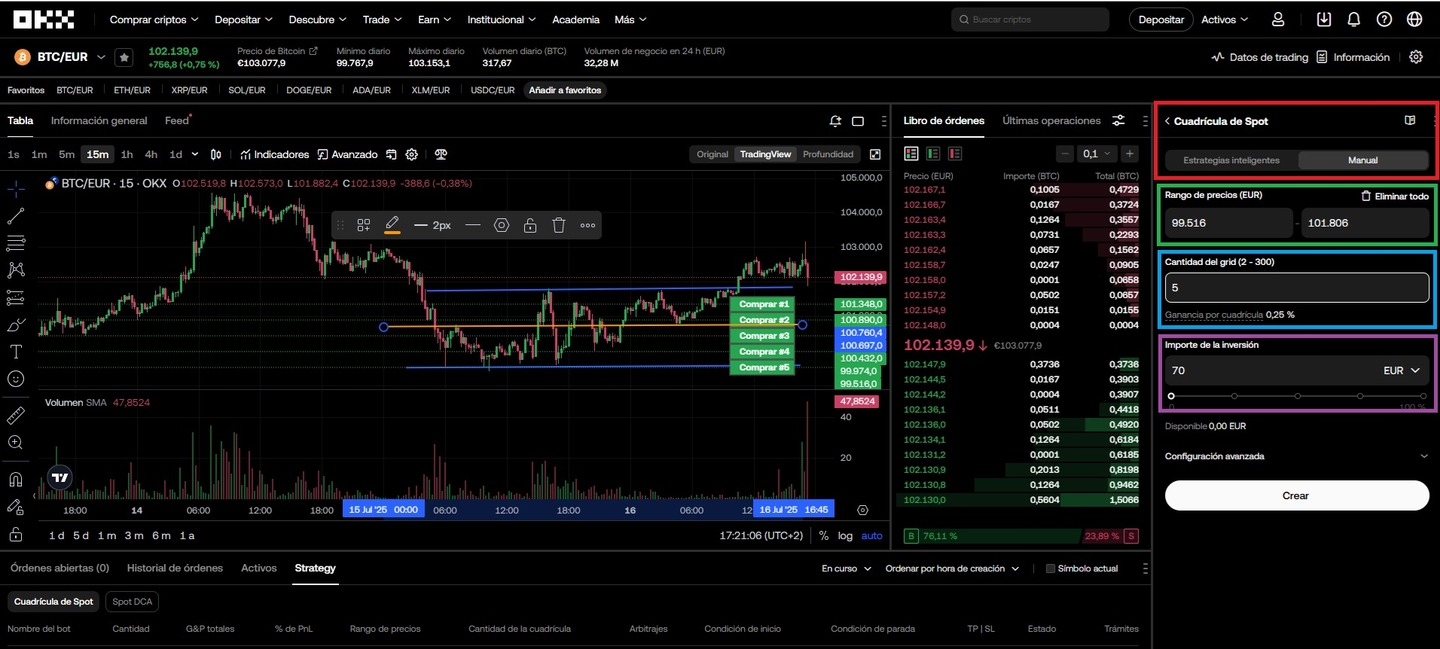The image size is (1440, 649).
Task: Expand chart to fullscreen icon
Action: 875,154
